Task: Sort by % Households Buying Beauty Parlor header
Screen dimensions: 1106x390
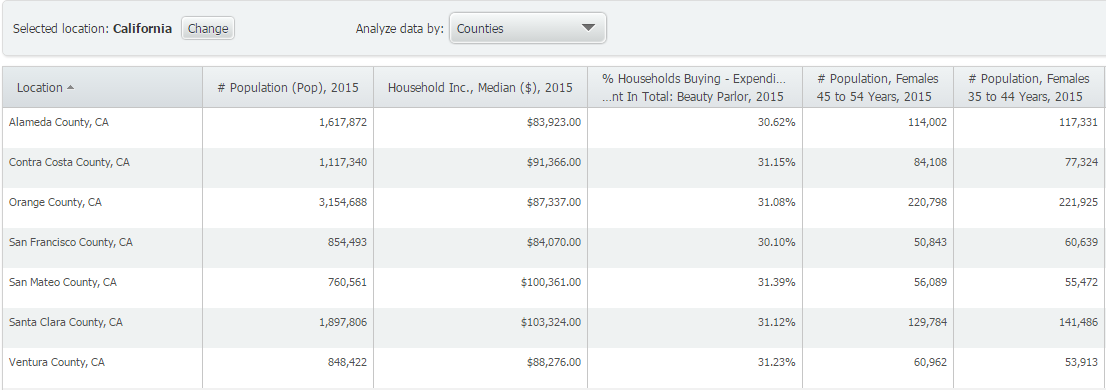Action: coord(695,87)
